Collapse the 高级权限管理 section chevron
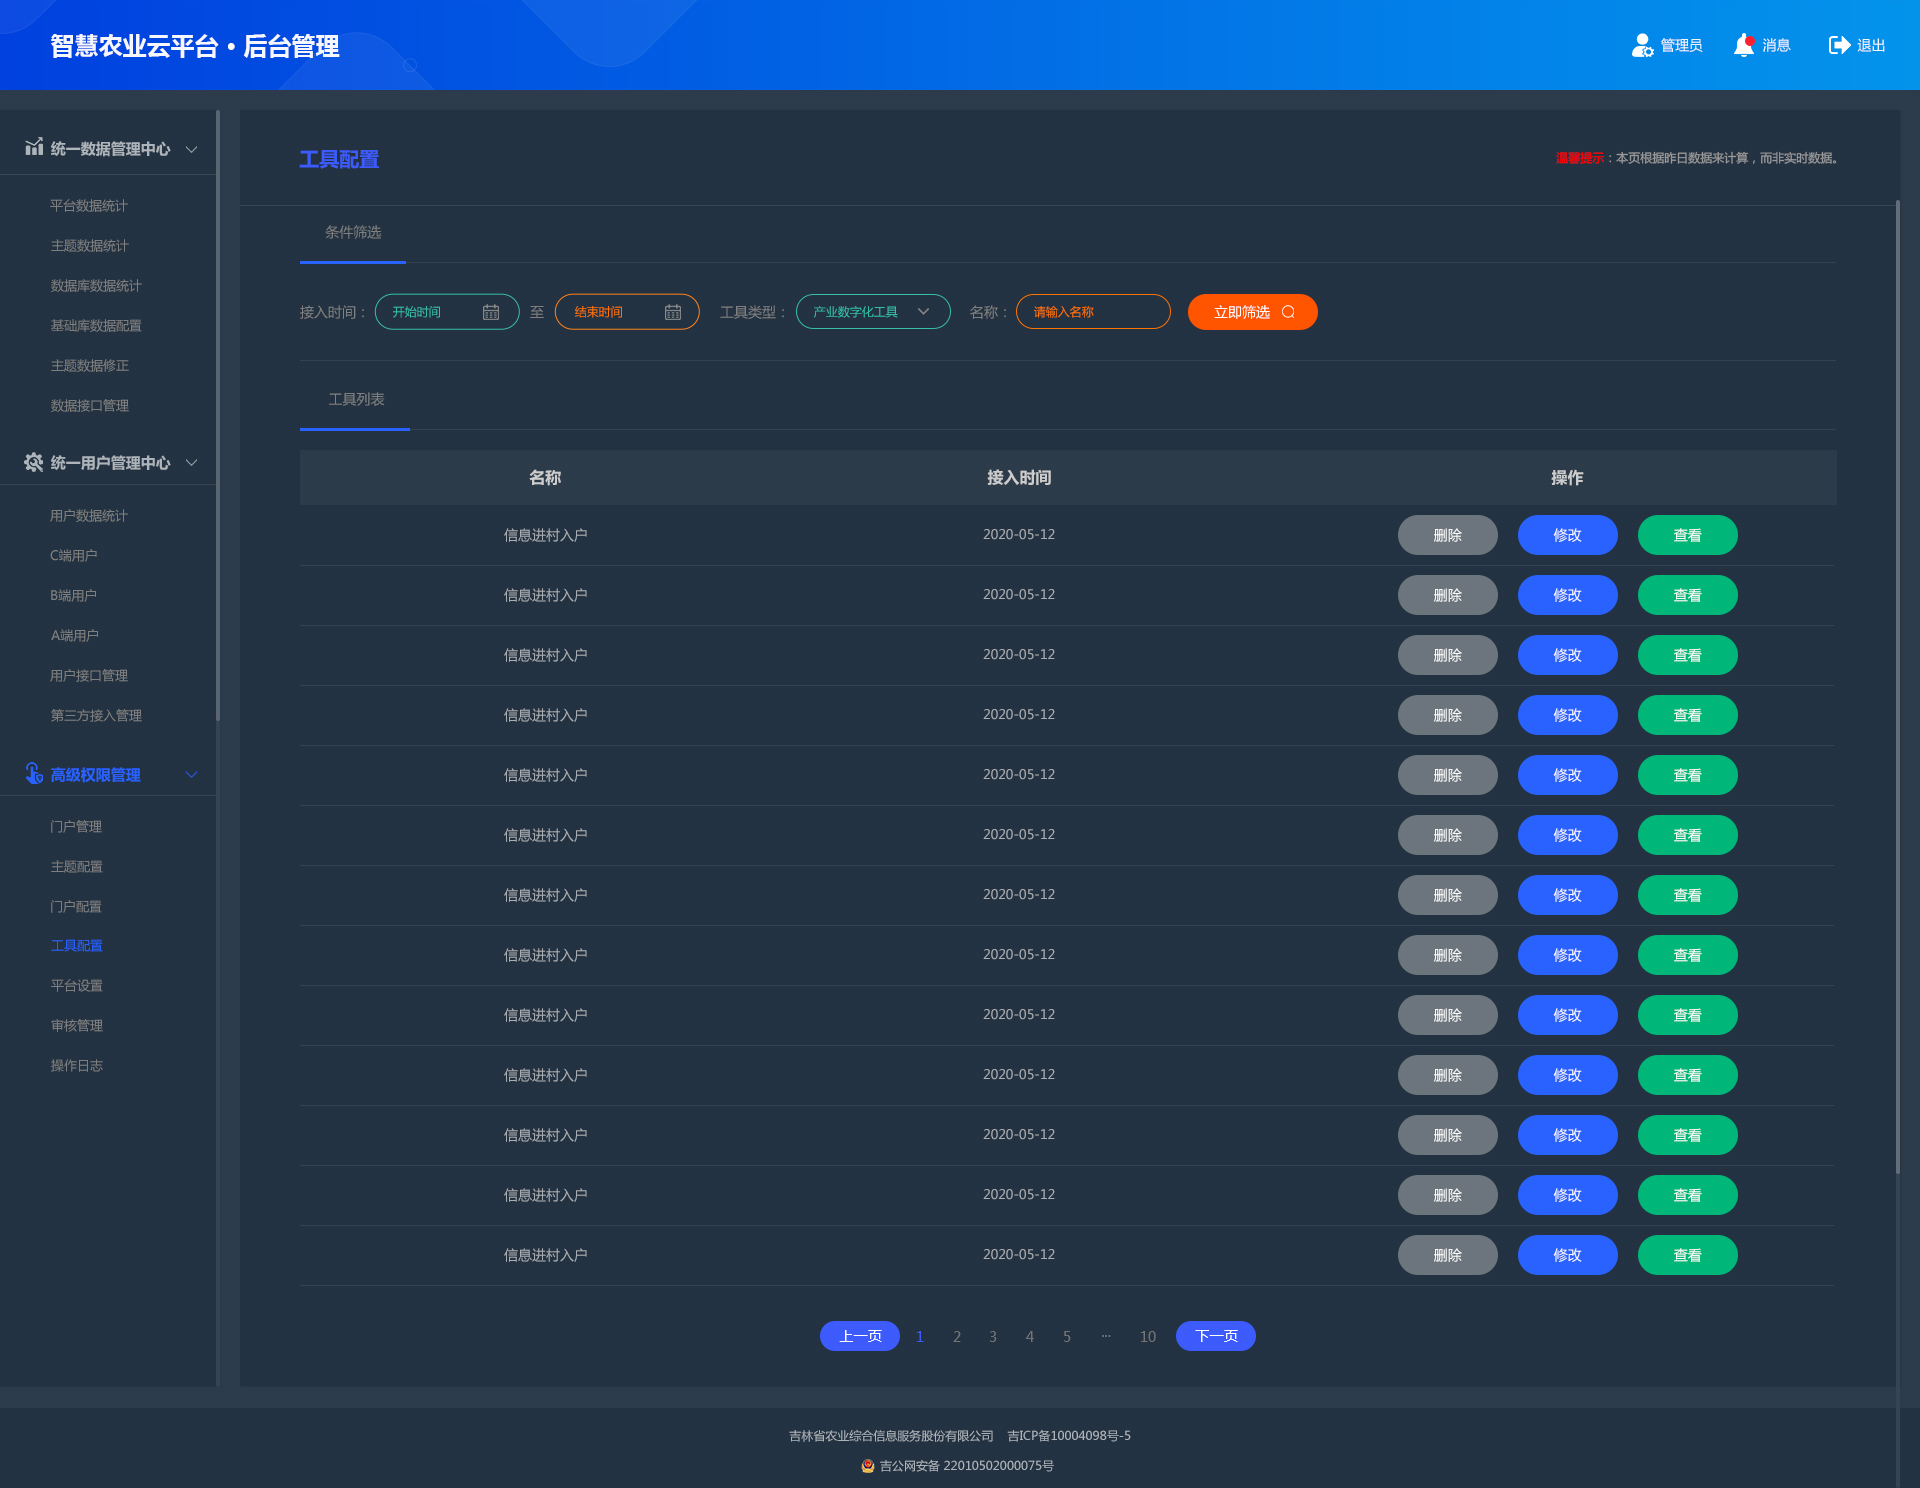Image resolution: width=1920 pixels, height=1488 pixels. coord(192,774)
